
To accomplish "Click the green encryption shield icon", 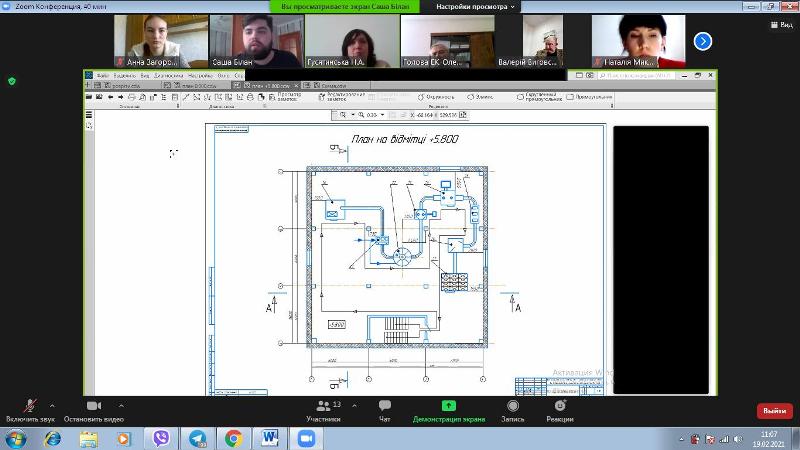I will 12,81.
